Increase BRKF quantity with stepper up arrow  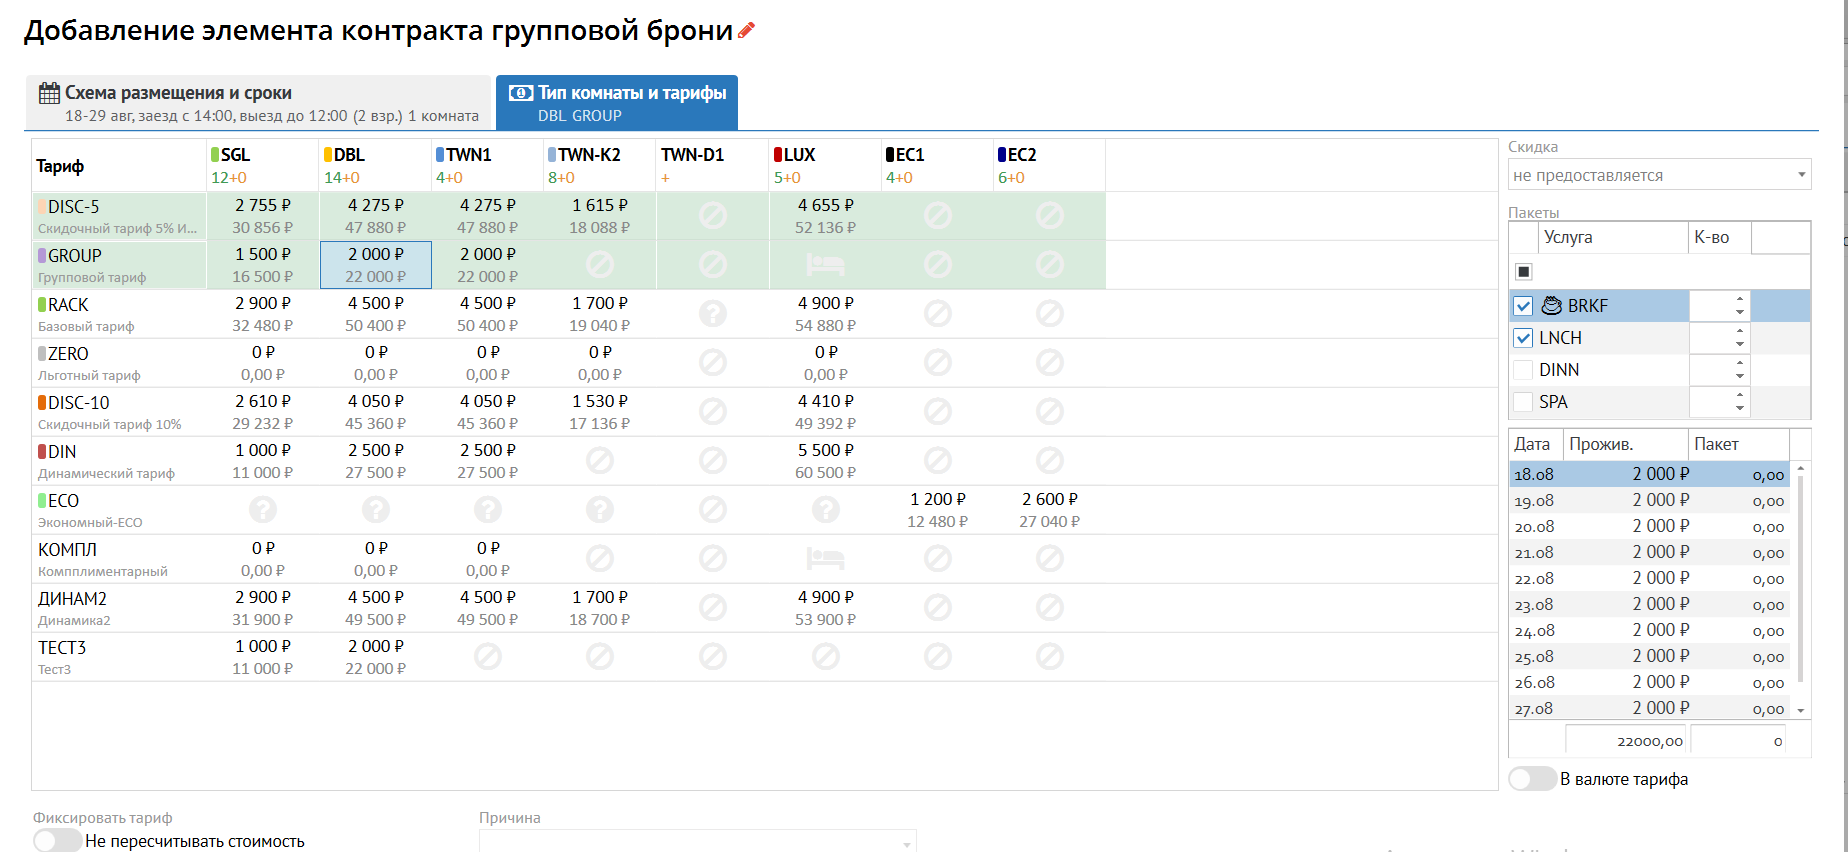1740,299
